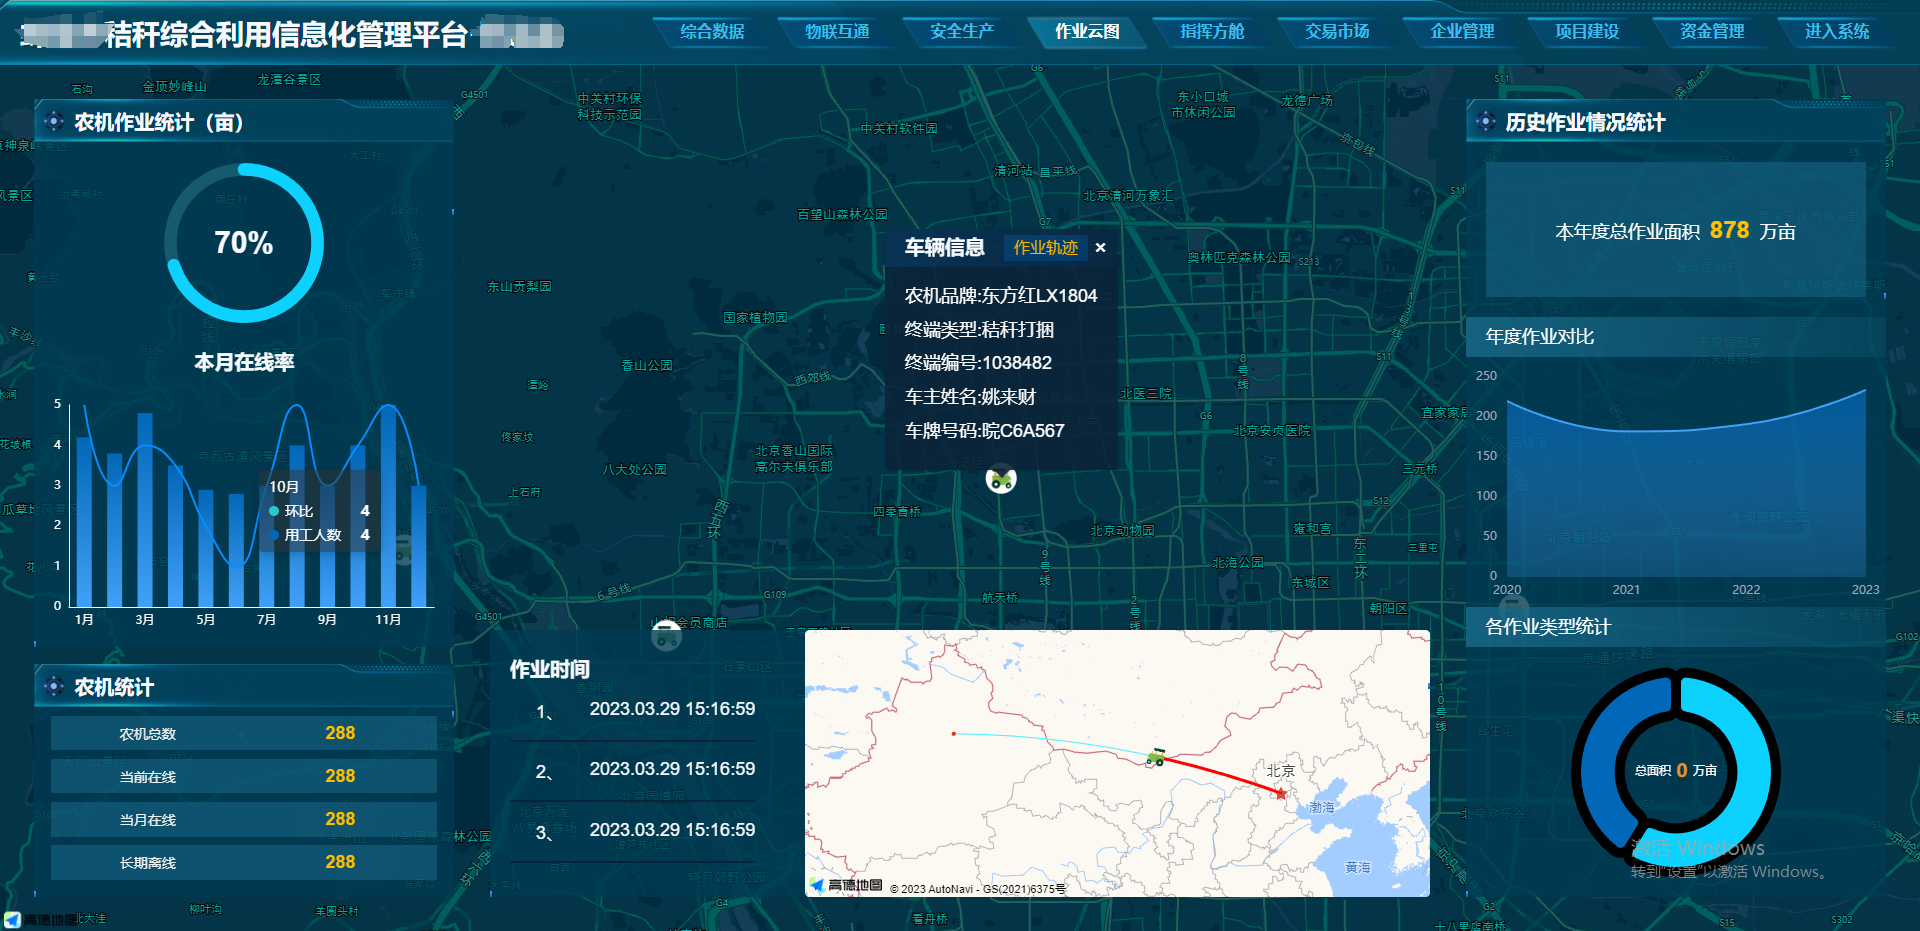Click the 长期离线 288 row
Screen dimensions: 1920x931
244,862
